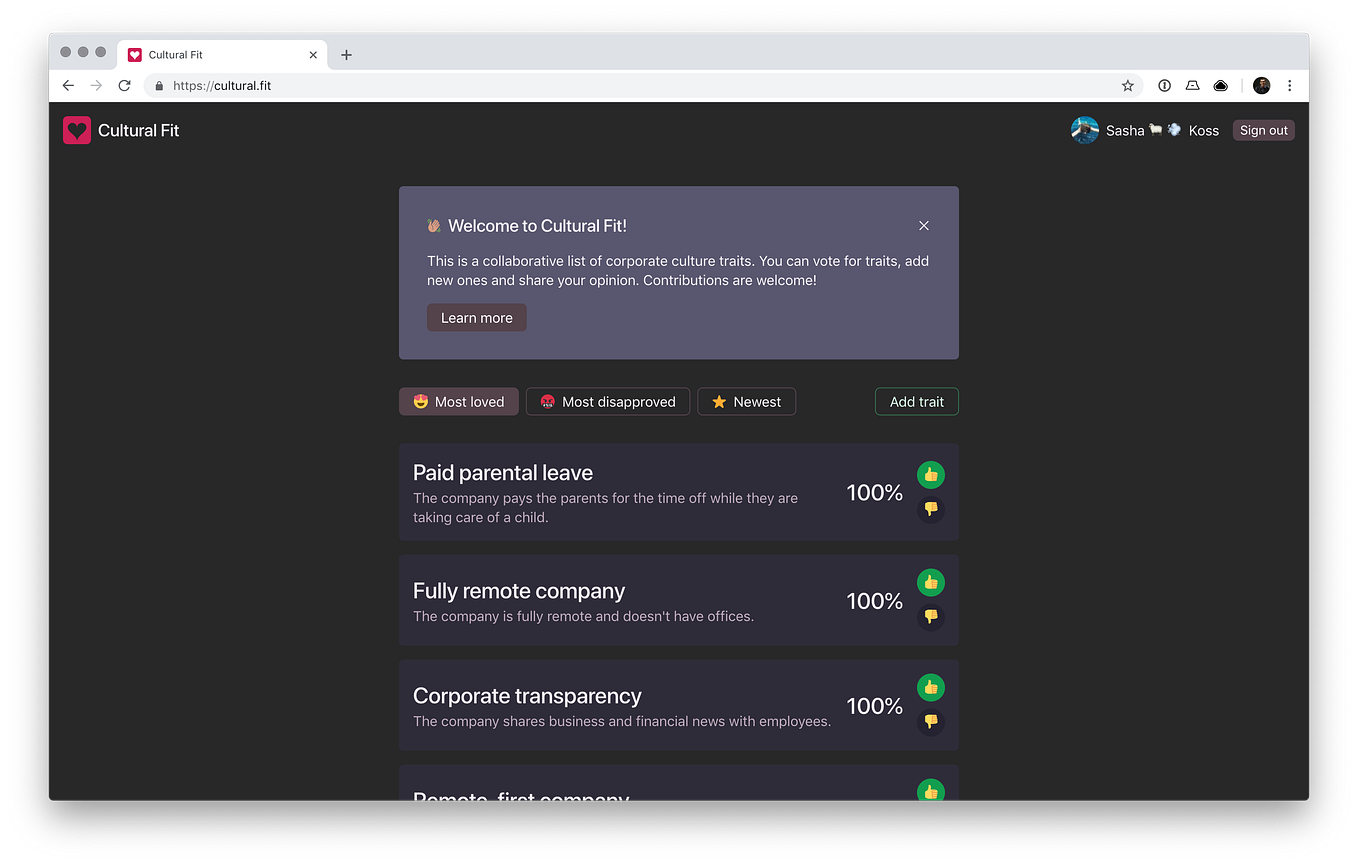Open a new browser tab with the plus icon

[x=346, y=54]
